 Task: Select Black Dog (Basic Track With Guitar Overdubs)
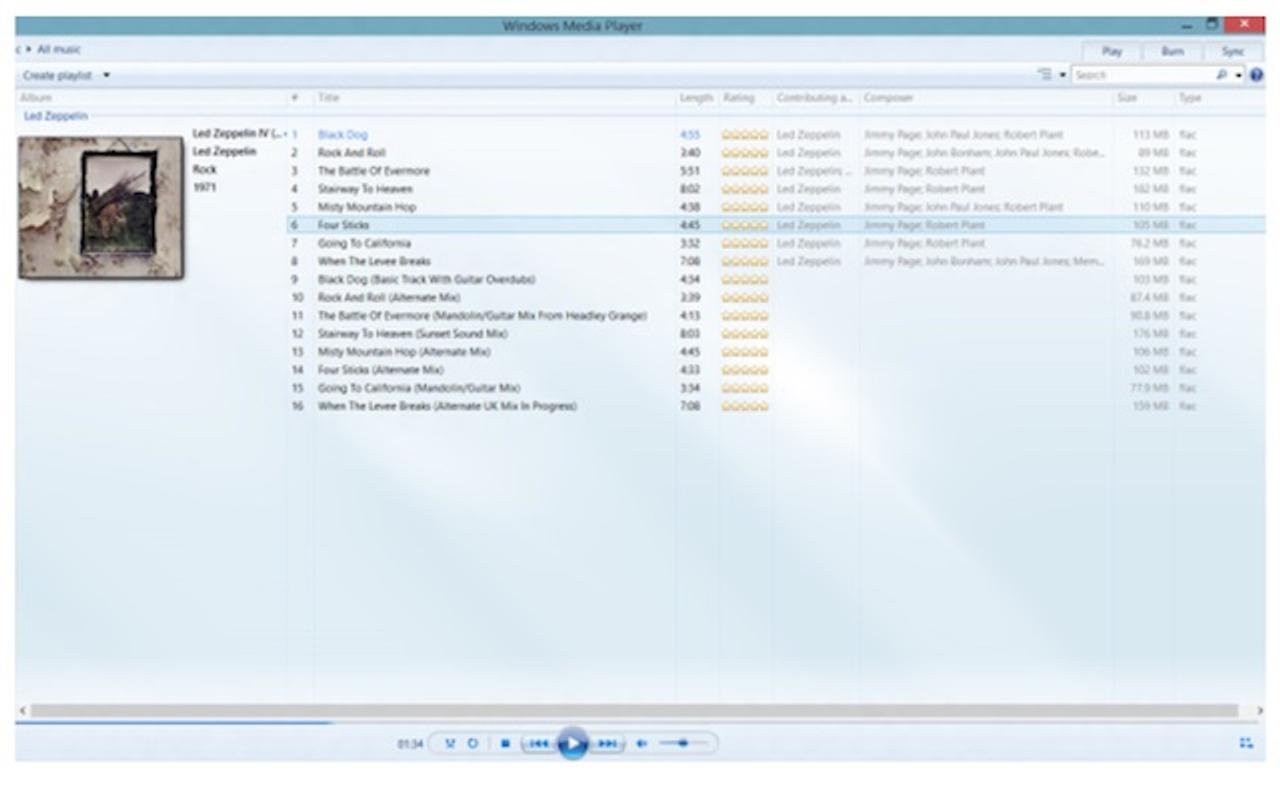426,279
